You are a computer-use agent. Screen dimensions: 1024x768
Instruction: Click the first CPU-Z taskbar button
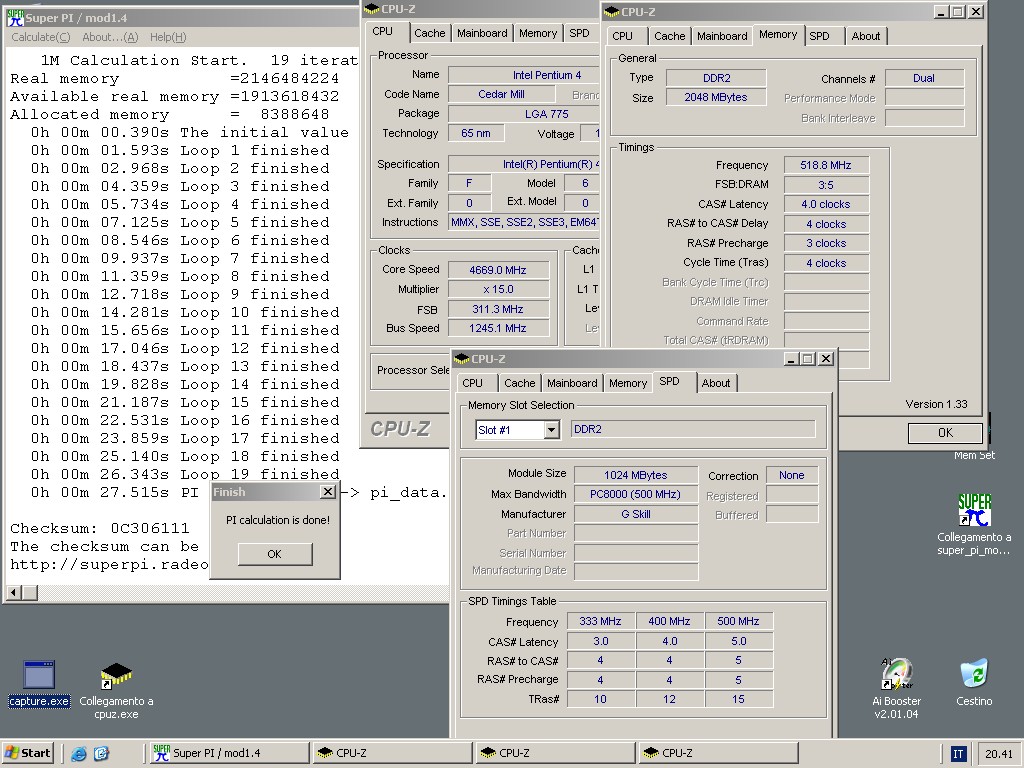392,753
